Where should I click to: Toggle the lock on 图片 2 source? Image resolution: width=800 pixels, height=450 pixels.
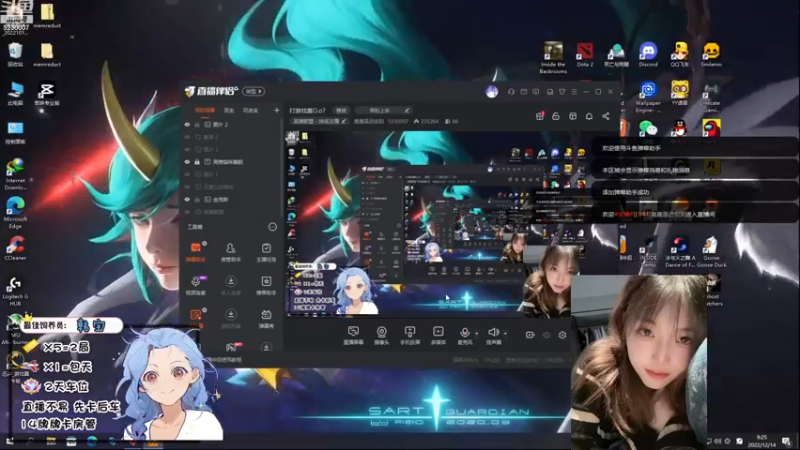pyautogui.click(x=197, y=124)
